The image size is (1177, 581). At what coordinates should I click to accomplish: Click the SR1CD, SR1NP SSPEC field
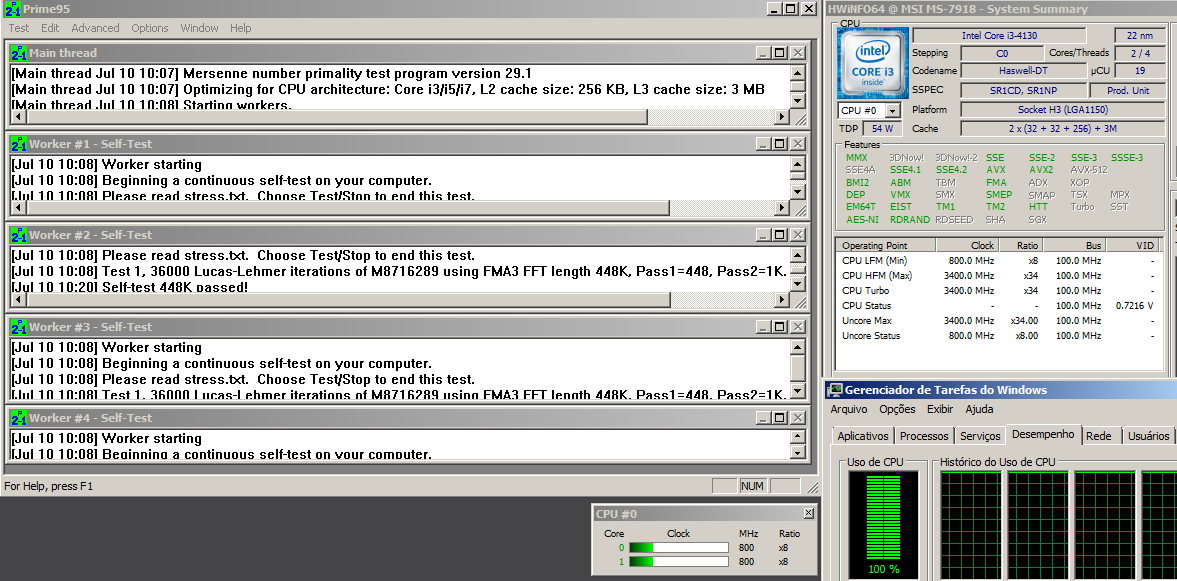tap(1022, 90)
